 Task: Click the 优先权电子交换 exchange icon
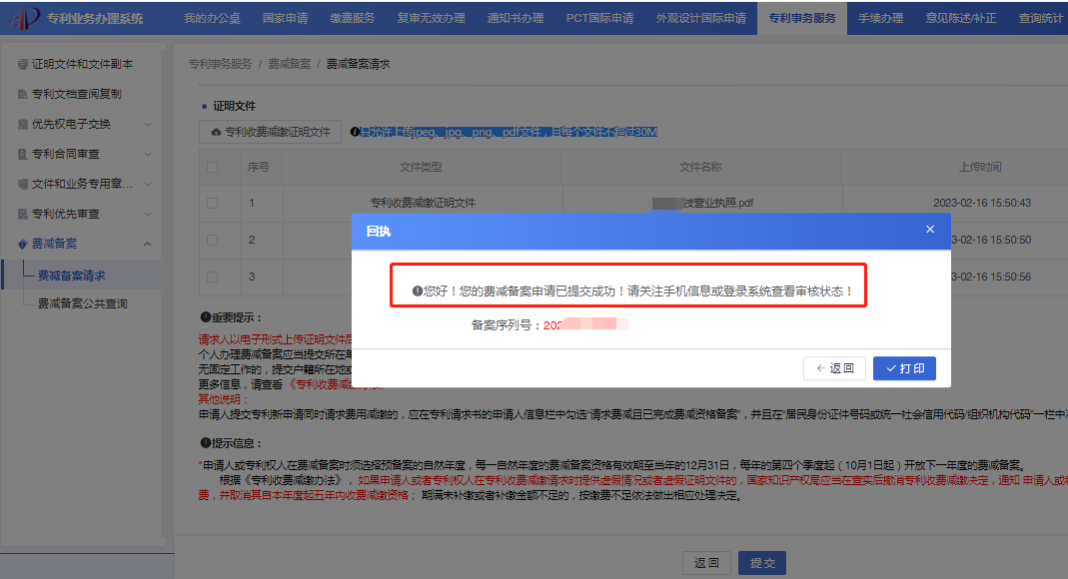coord(22,124)
